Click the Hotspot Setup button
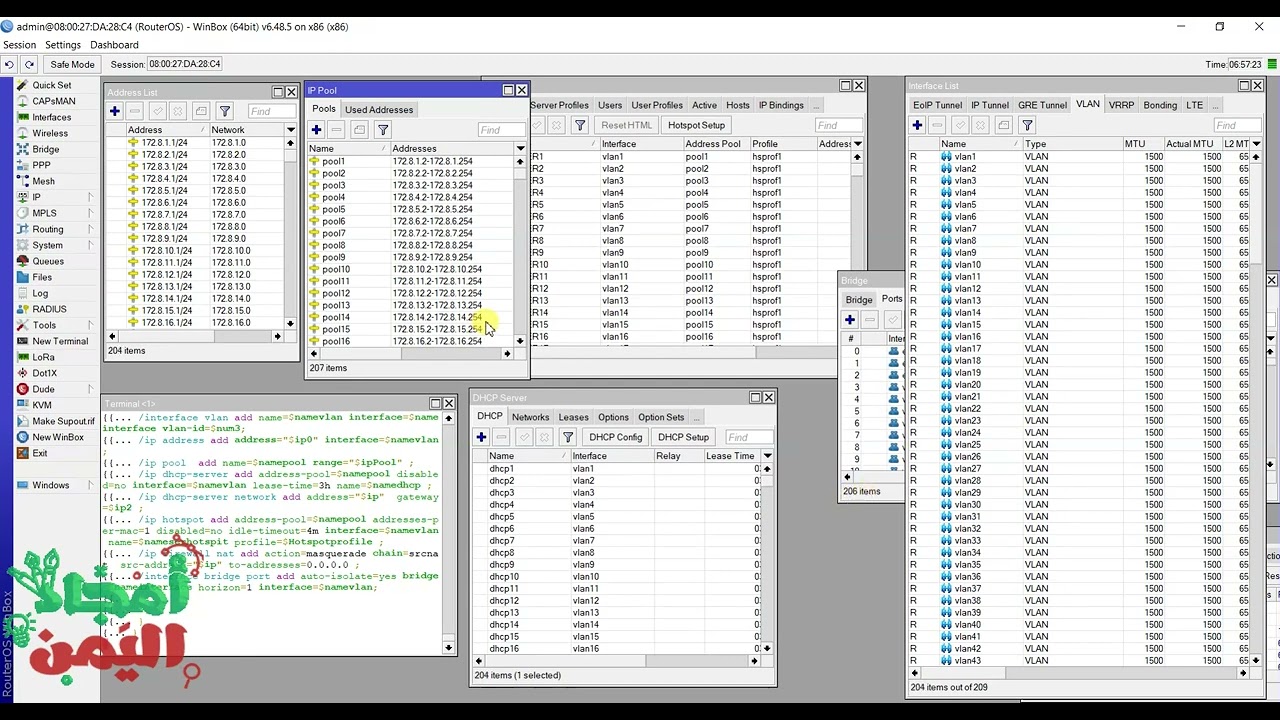 coord(696,125)
